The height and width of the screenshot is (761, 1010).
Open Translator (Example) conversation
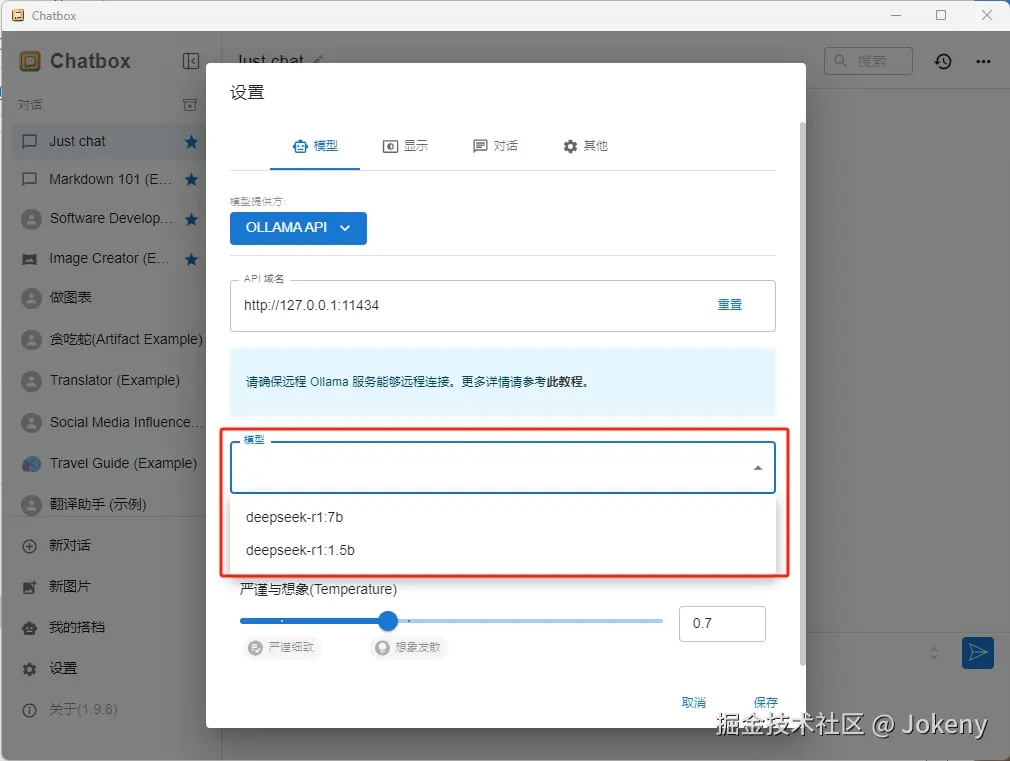[110, 380]
